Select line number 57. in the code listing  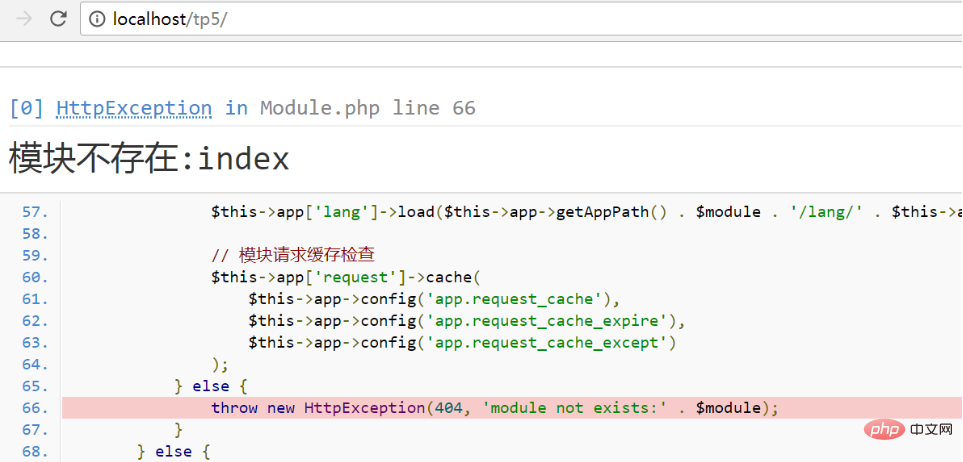pos(35,213)
